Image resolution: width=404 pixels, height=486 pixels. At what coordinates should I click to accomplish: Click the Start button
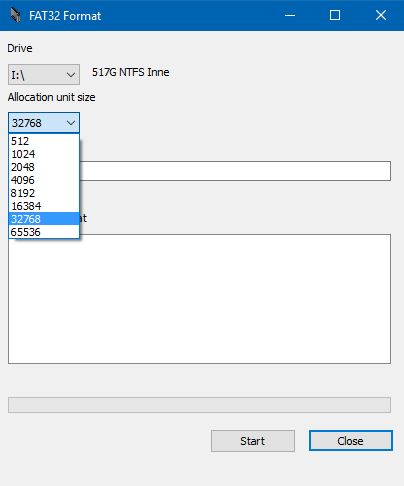(253, 441)
